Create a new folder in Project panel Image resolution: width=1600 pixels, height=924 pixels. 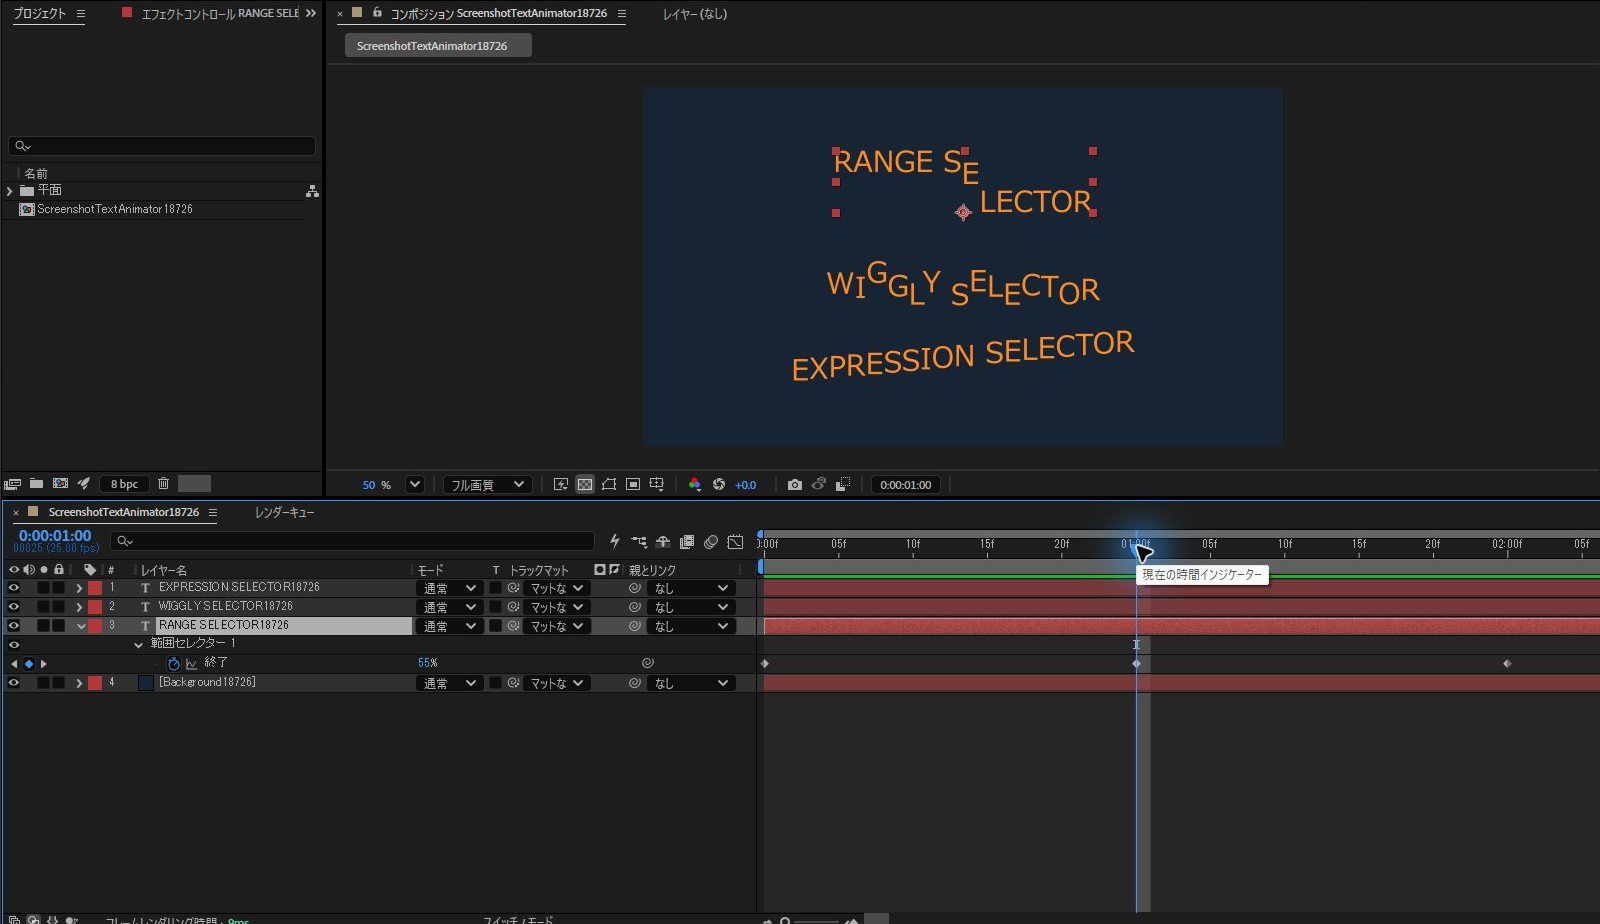pos(36,483)
